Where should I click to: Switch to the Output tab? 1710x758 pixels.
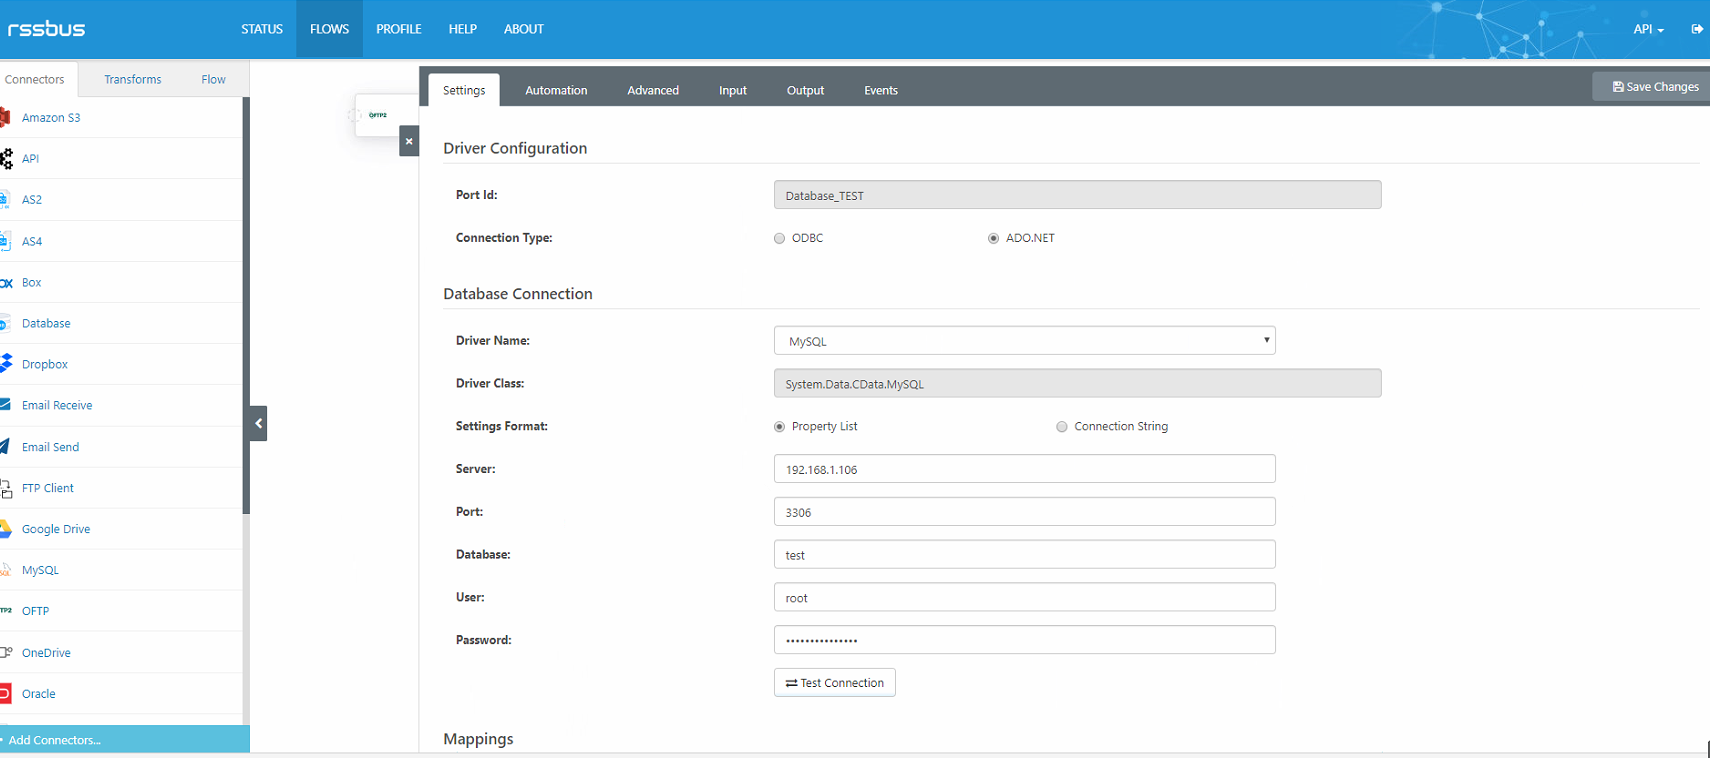click(x=805, y=90)
